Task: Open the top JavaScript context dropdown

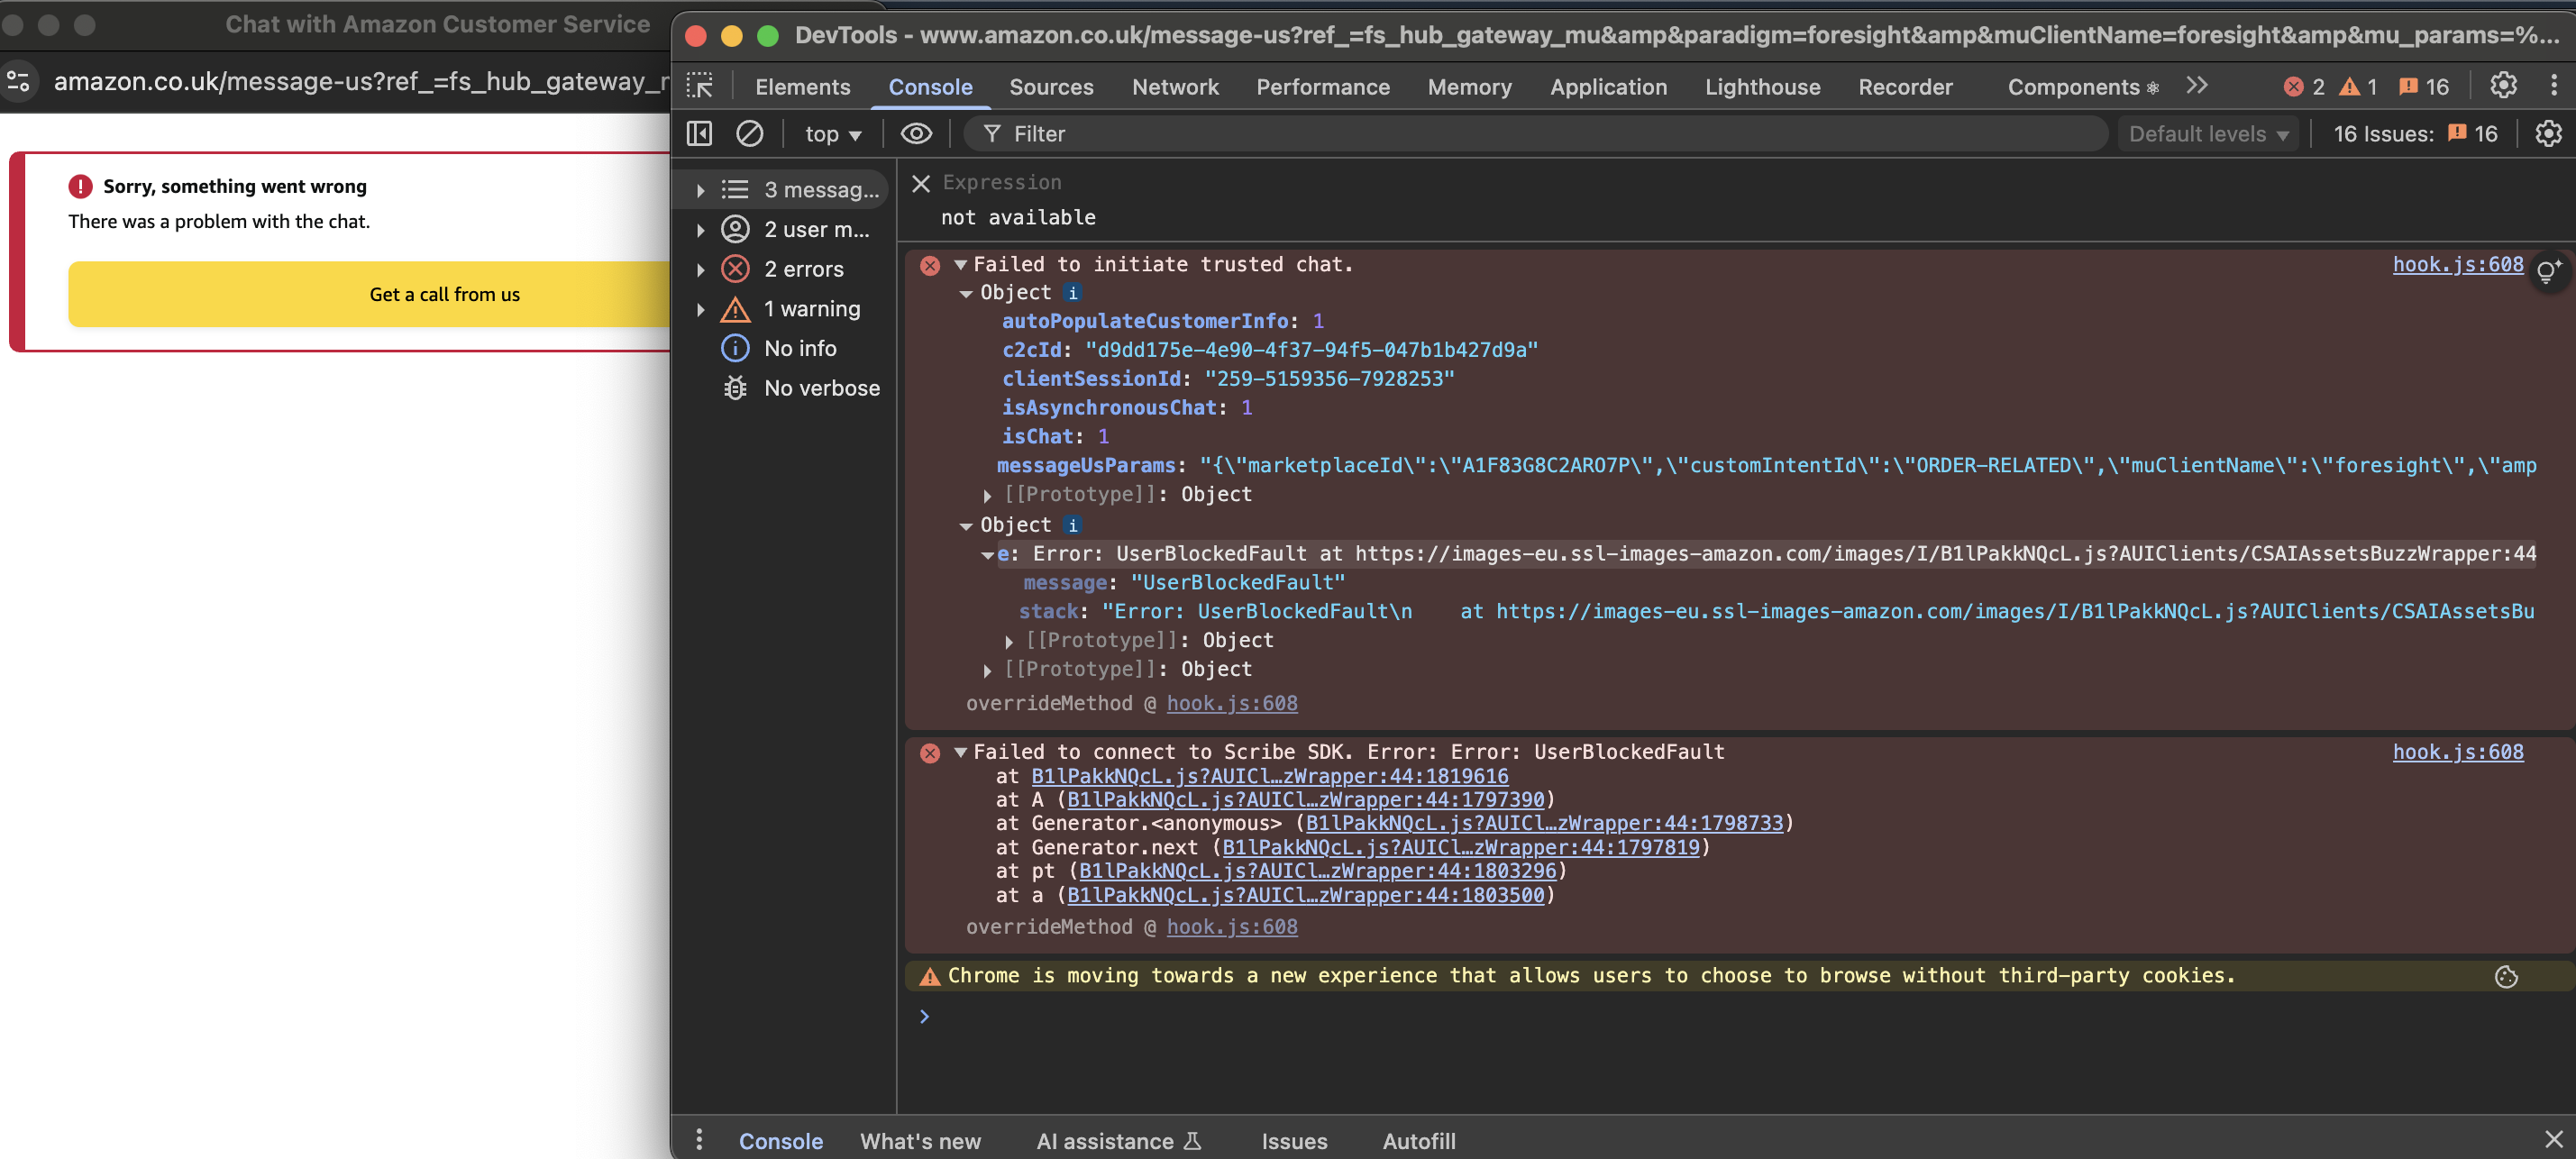Action: (833, 134)
